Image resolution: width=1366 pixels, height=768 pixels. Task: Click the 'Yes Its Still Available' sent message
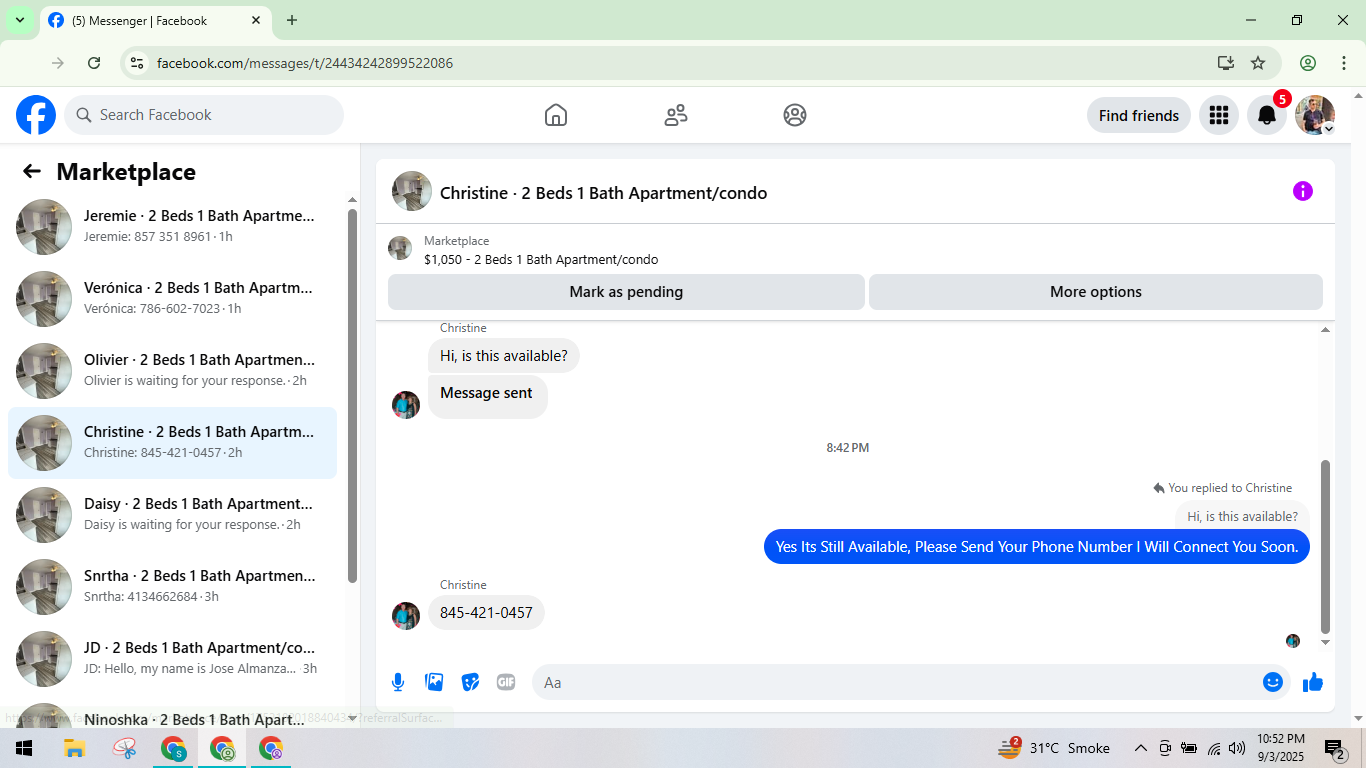(x=1037, y=547)
